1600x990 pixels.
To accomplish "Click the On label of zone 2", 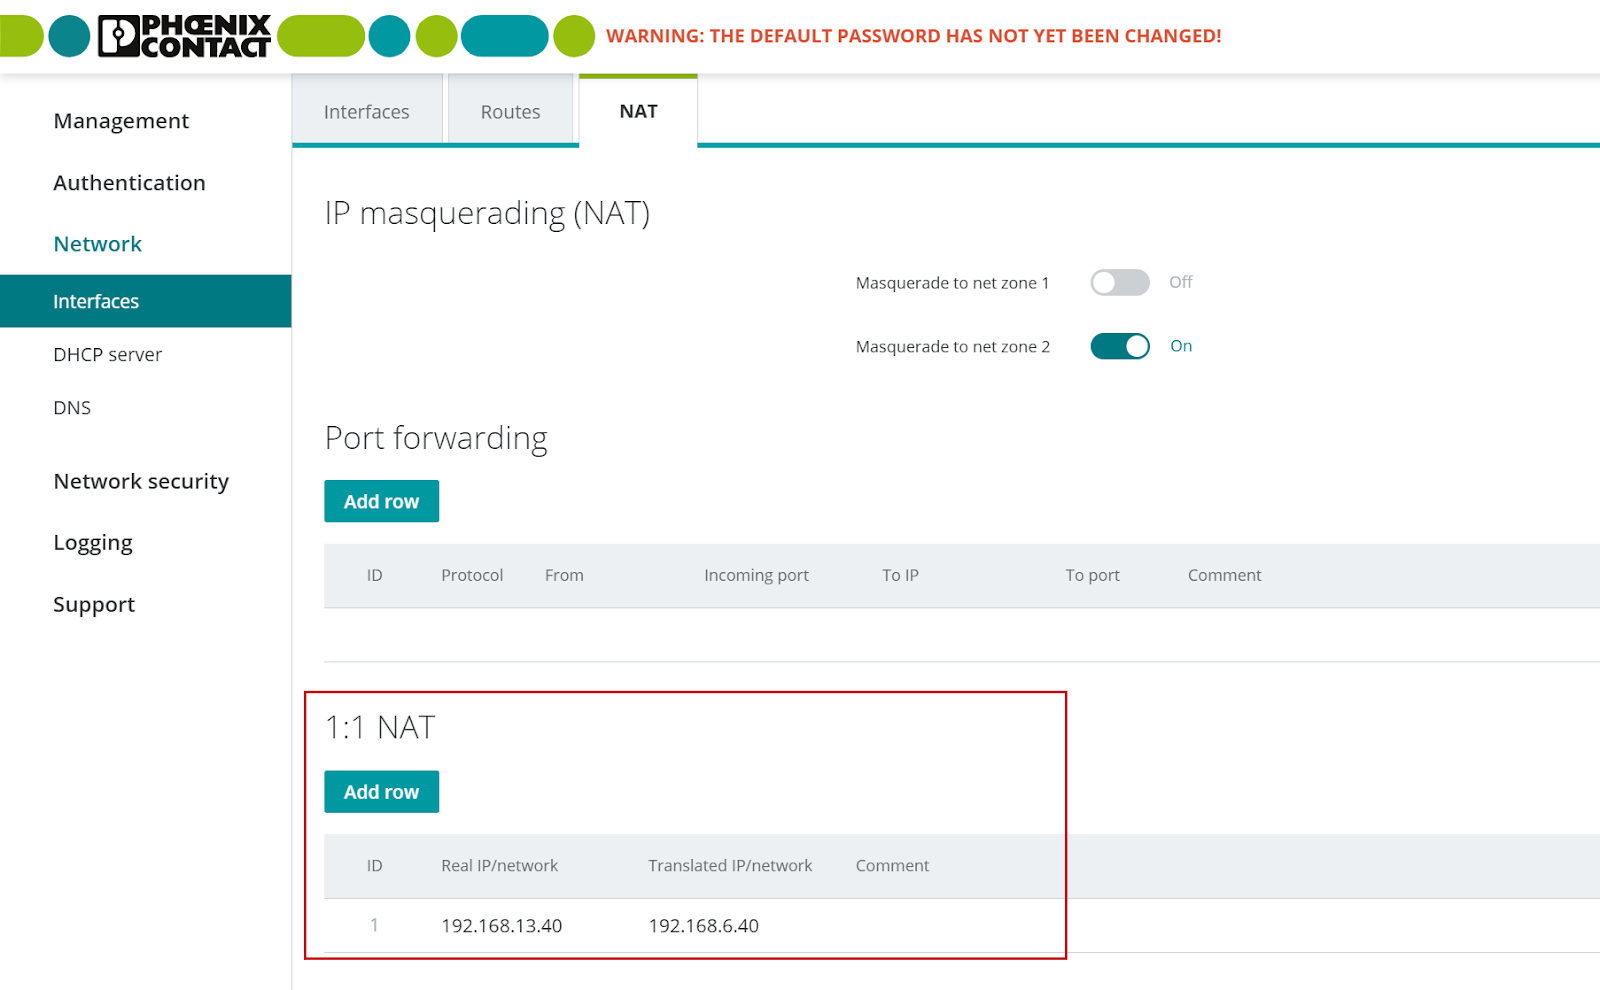I will pos(1181,346).
